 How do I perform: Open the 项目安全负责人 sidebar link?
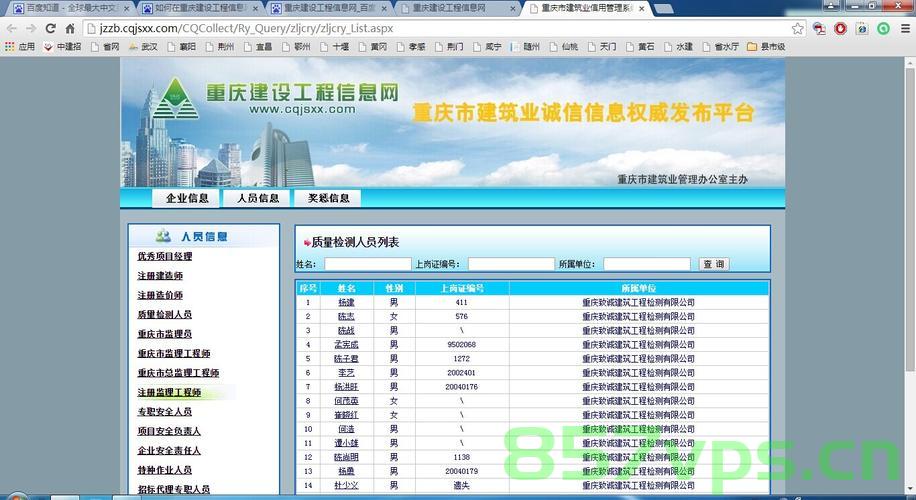pyautogui.click(x=169, y=431)
